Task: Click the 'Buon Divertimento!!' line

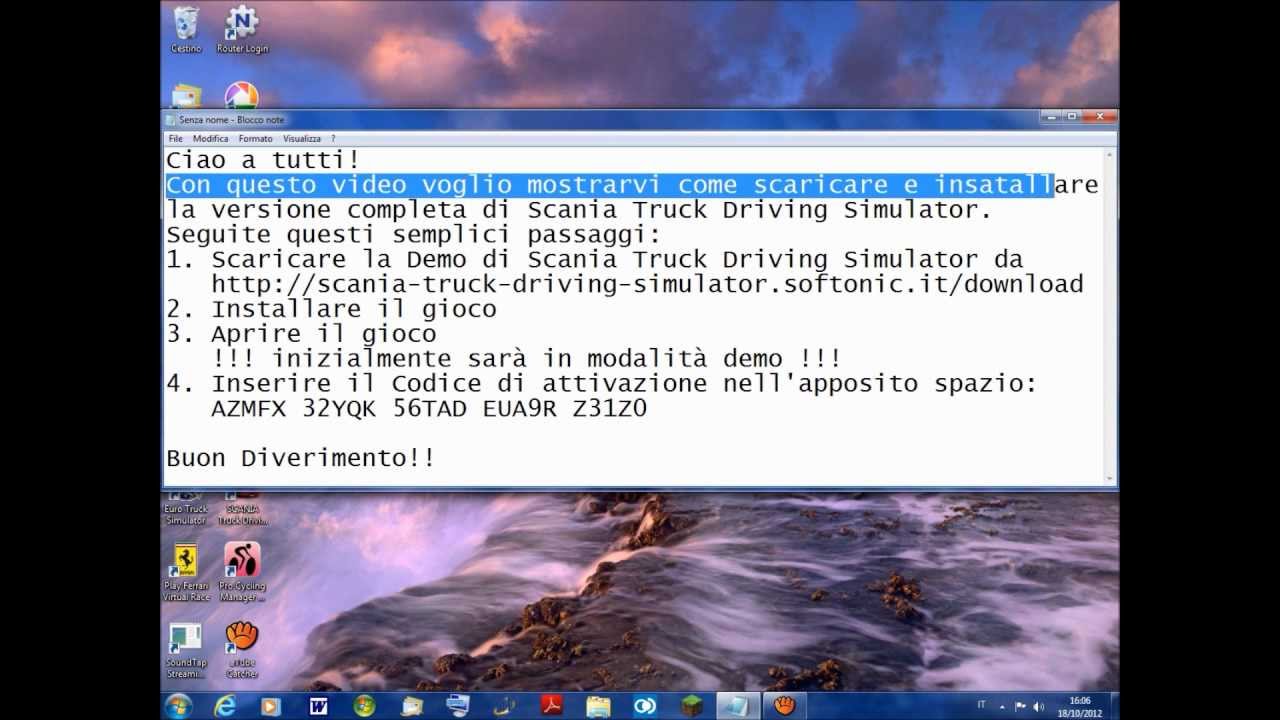Action: 300,458
